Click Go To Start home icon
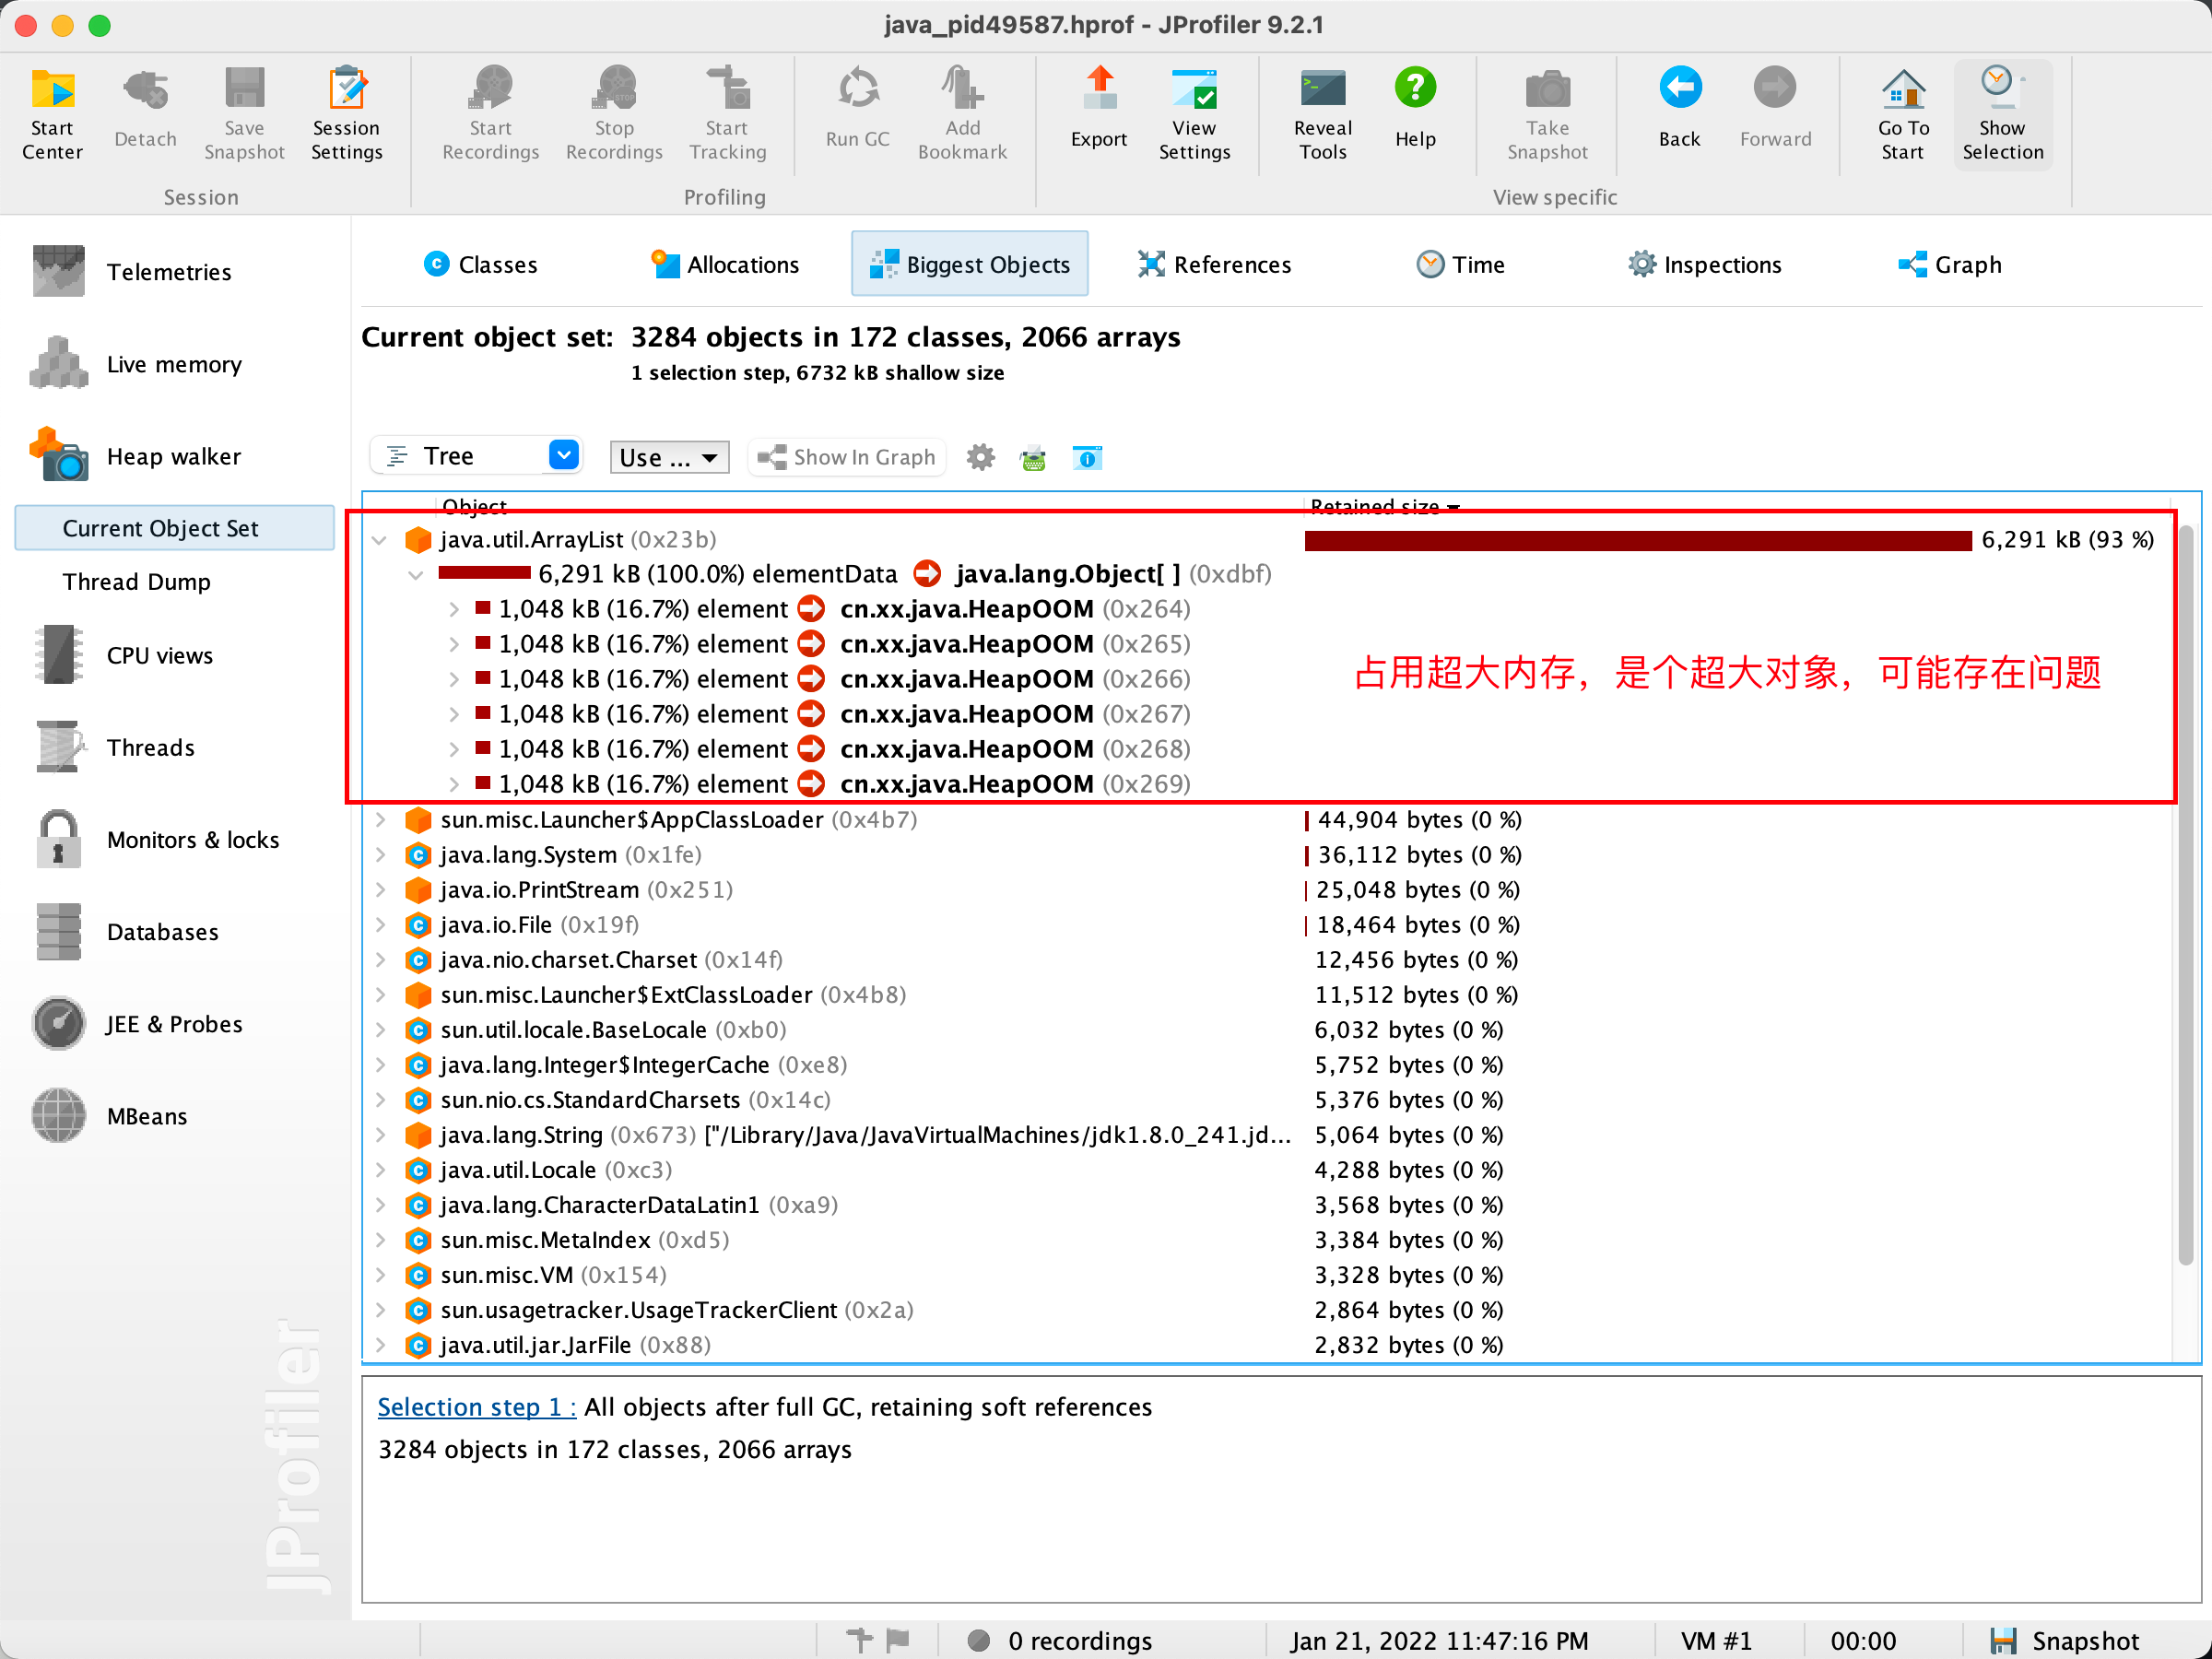Image resolution: width=2212 pixels, height=1659 pixels. pos(1902,90)
